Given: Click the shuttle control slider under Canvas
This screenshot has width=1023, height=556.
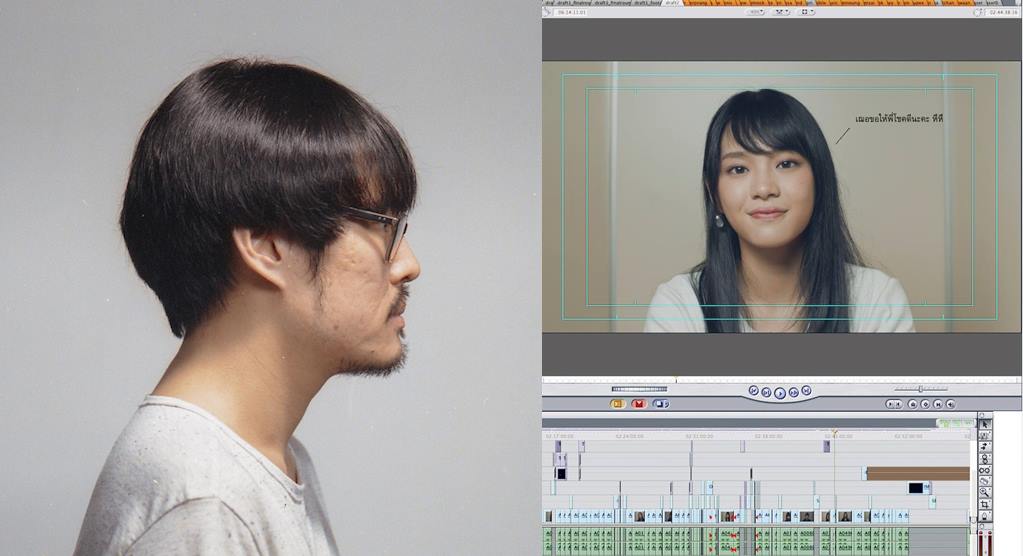Looking at the screenshot, I should [x=638, y=389].
